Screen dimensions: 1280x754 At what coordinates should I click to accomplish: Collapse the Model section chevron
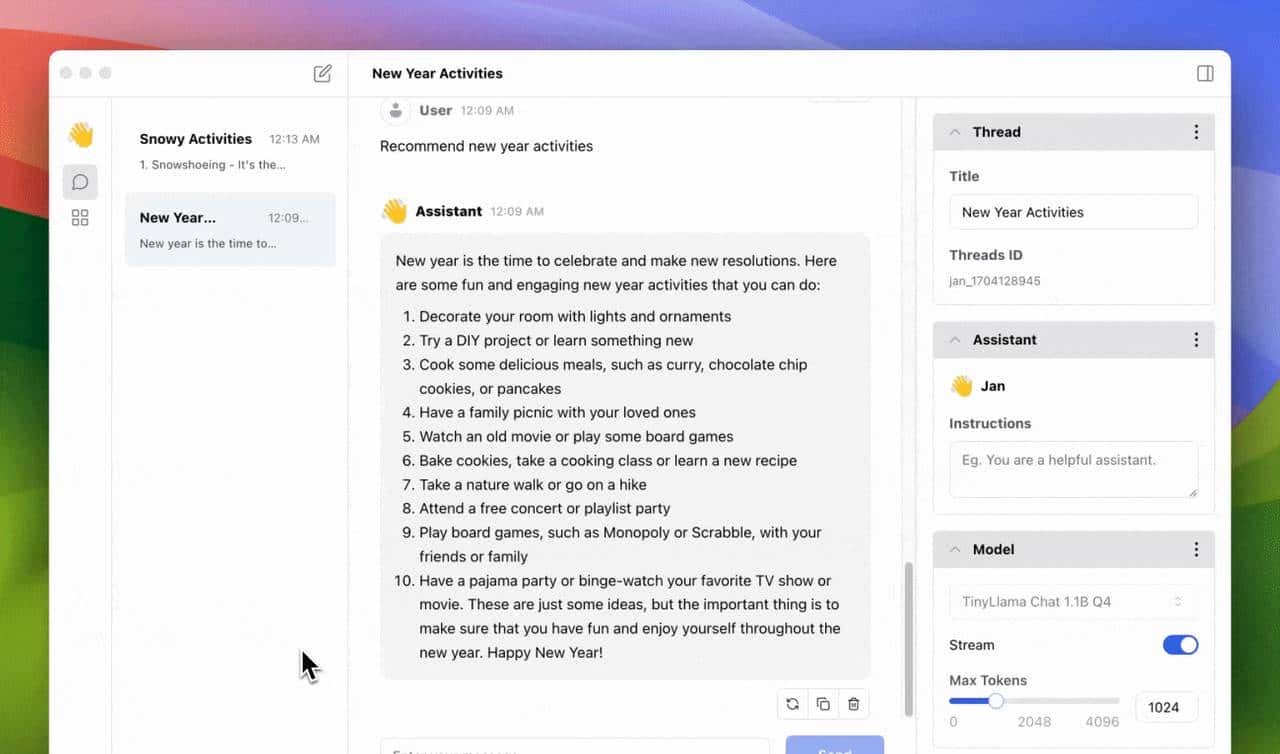tap(955, 550)
